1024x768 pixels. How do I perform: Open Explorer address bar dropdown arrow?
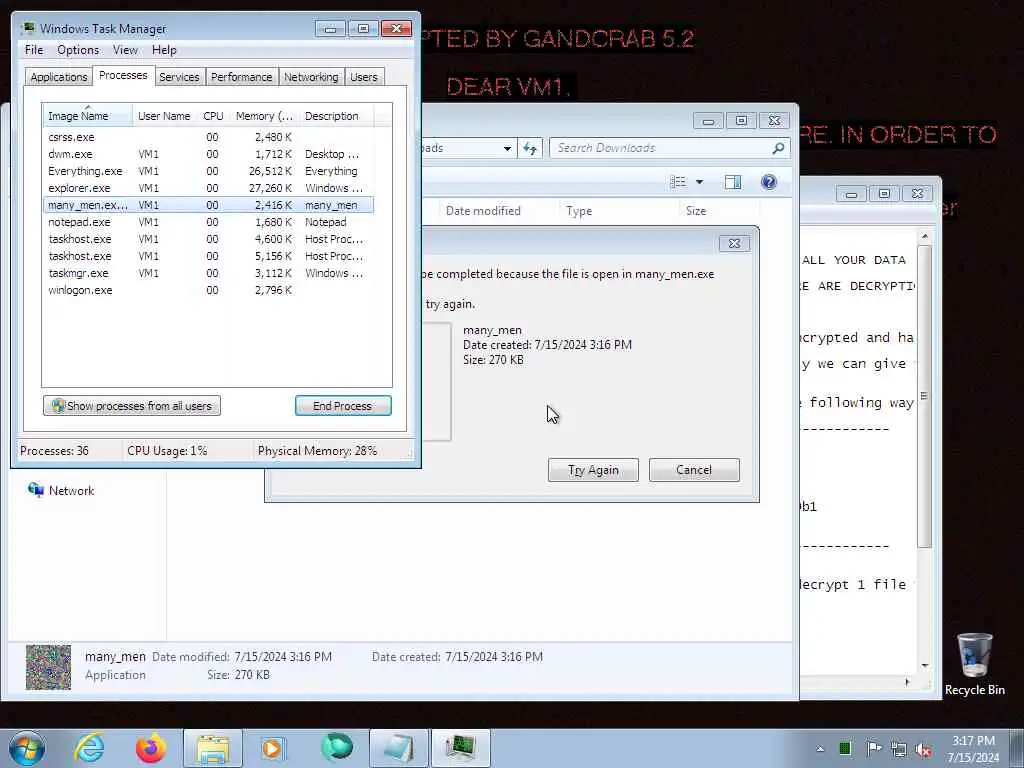[507, 148]
